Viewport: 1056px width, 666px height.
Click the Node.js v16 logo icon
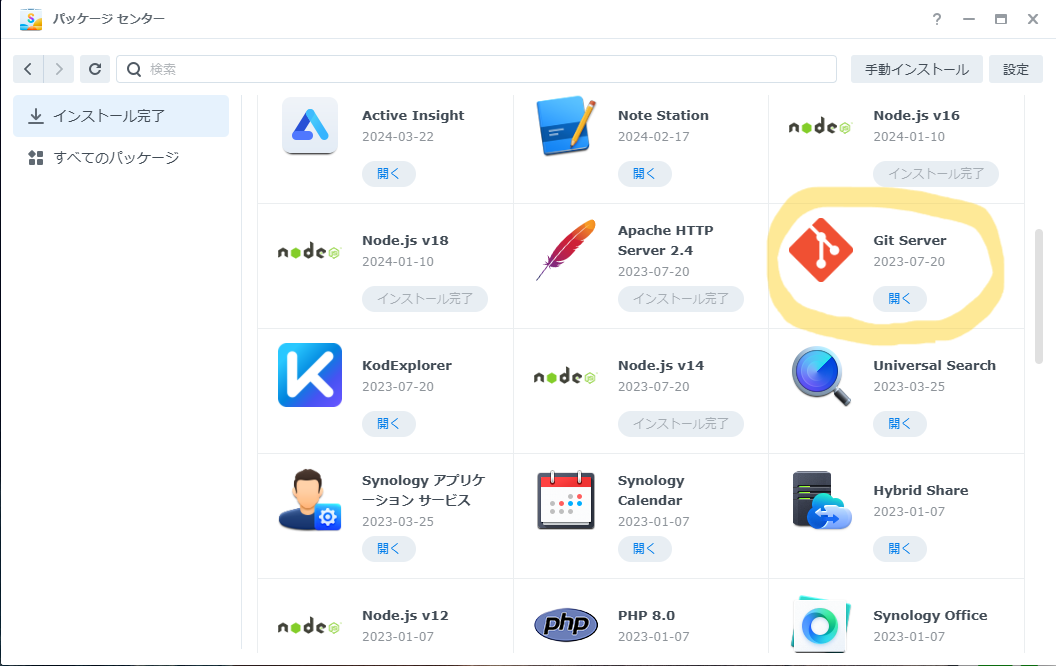[x=820, y=126]
